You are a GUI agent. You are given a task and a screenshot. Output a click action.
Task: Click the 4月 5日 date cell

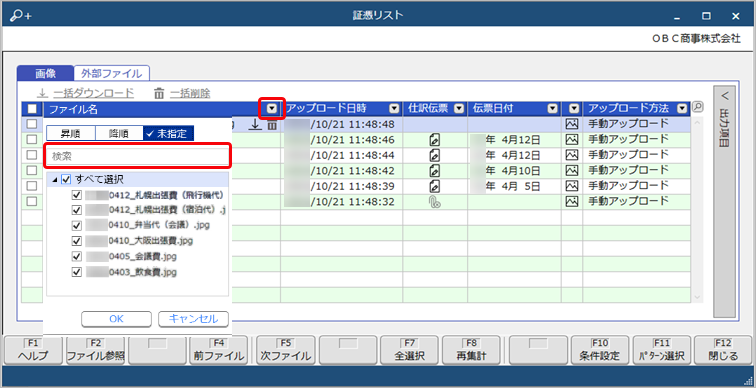pyautogui.click(x=513, y=186)
